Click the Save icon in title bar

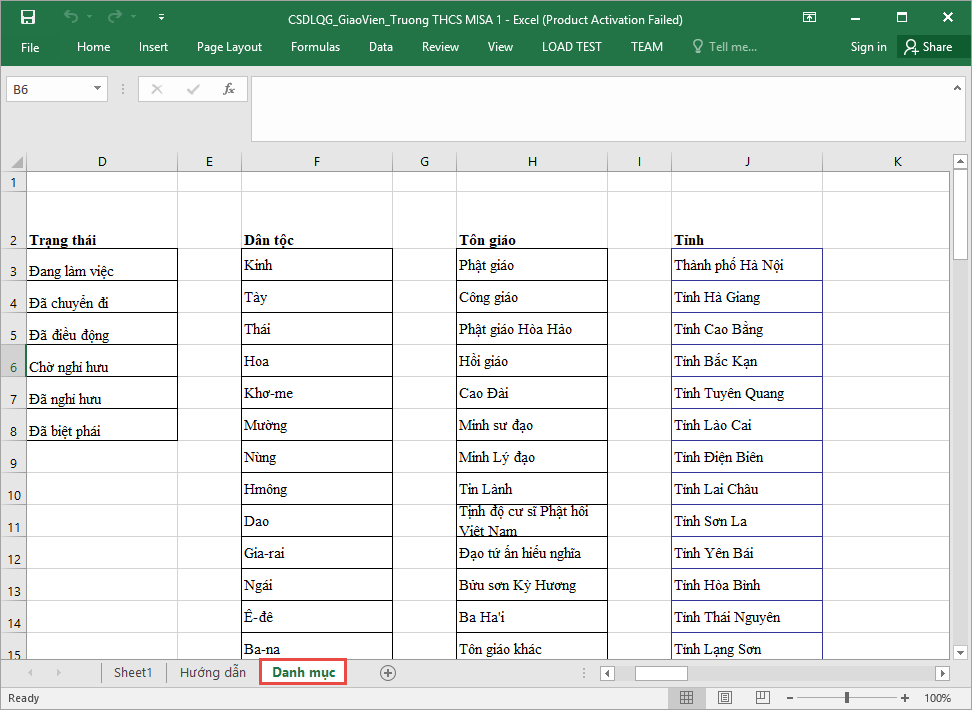[x=28, y=18]
